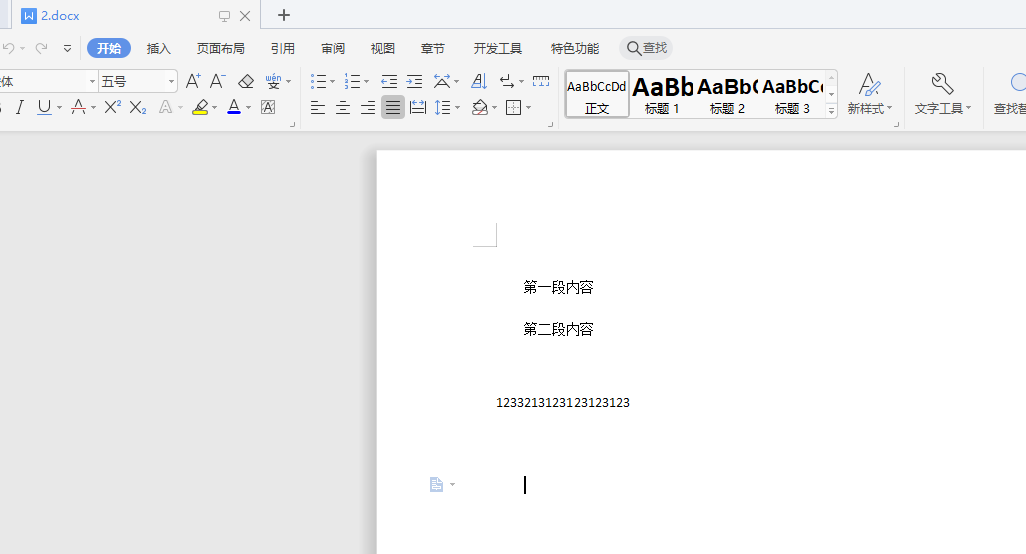Click the numbered list icon
1026x554 pixels.
coord(352,81)
